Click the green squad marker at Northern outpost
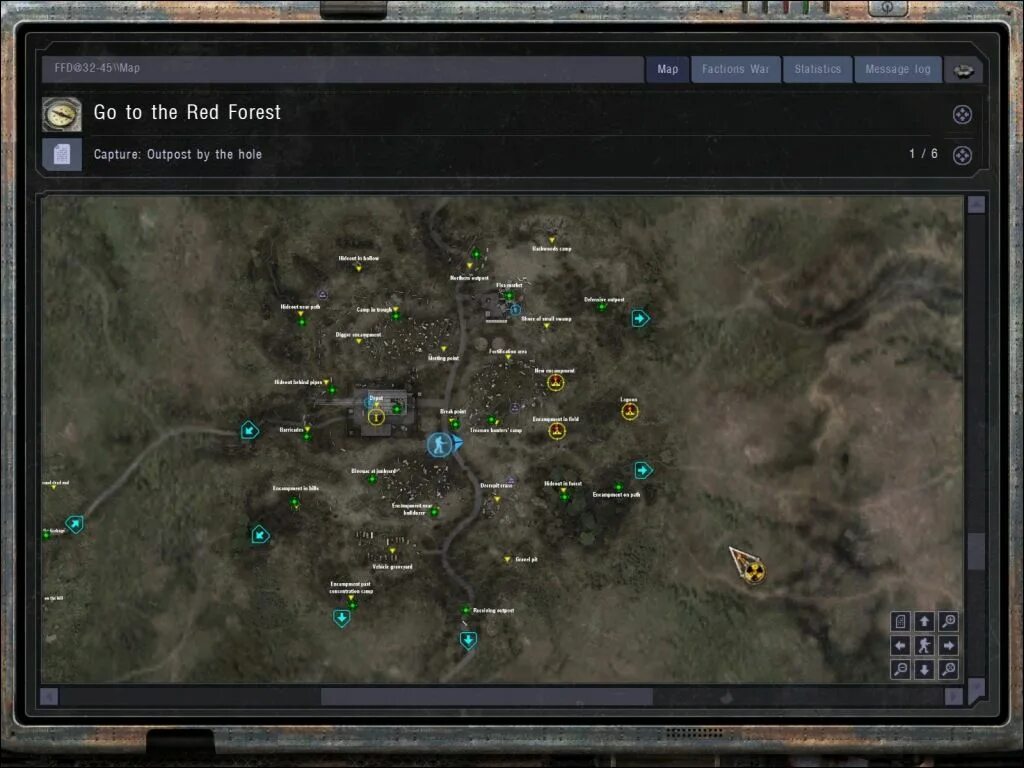The width and height of the screenshot is (1024, 768). pyautogui.click(x=476, y=253)
